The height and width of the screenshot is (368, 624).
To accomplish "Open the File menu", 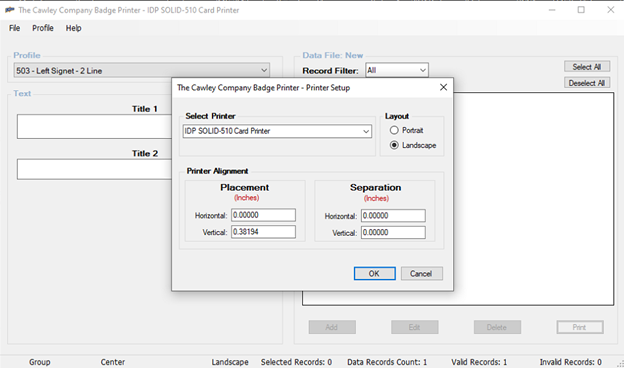I will (x=14, y=28).
